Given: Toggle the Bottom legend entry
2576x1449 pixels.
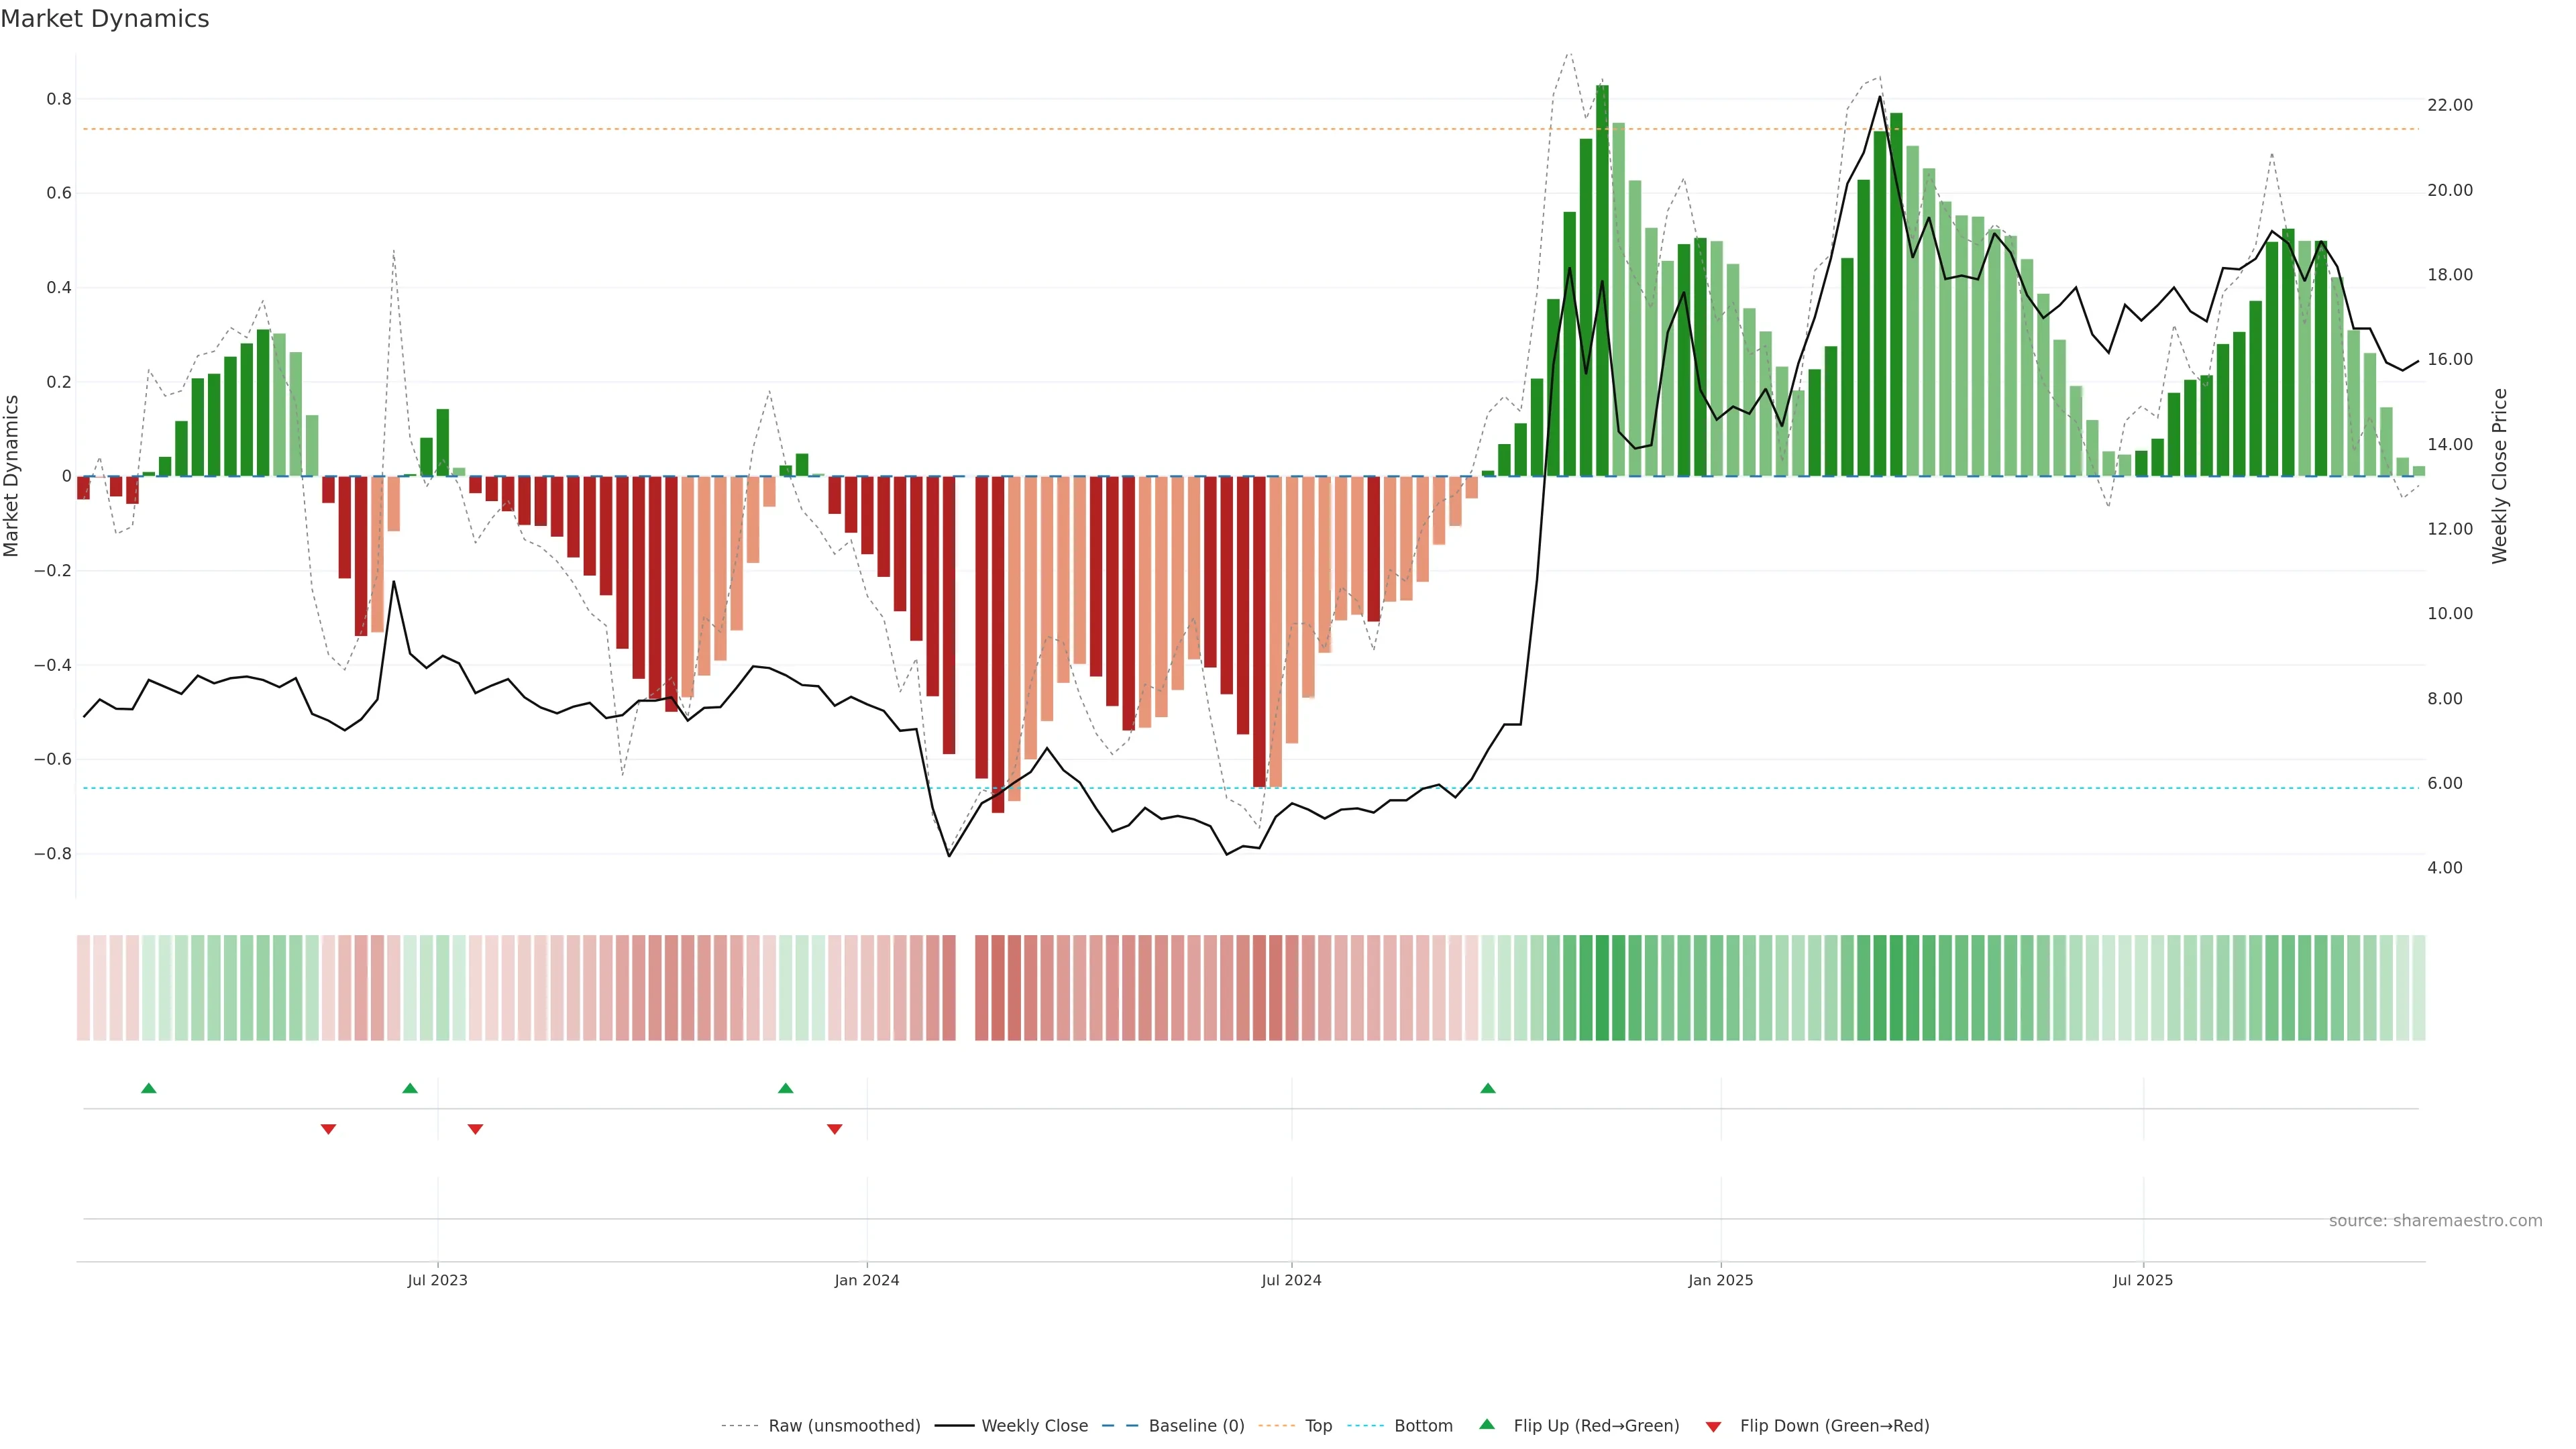Looking at the screenshot, I should coord(1423,1426).
